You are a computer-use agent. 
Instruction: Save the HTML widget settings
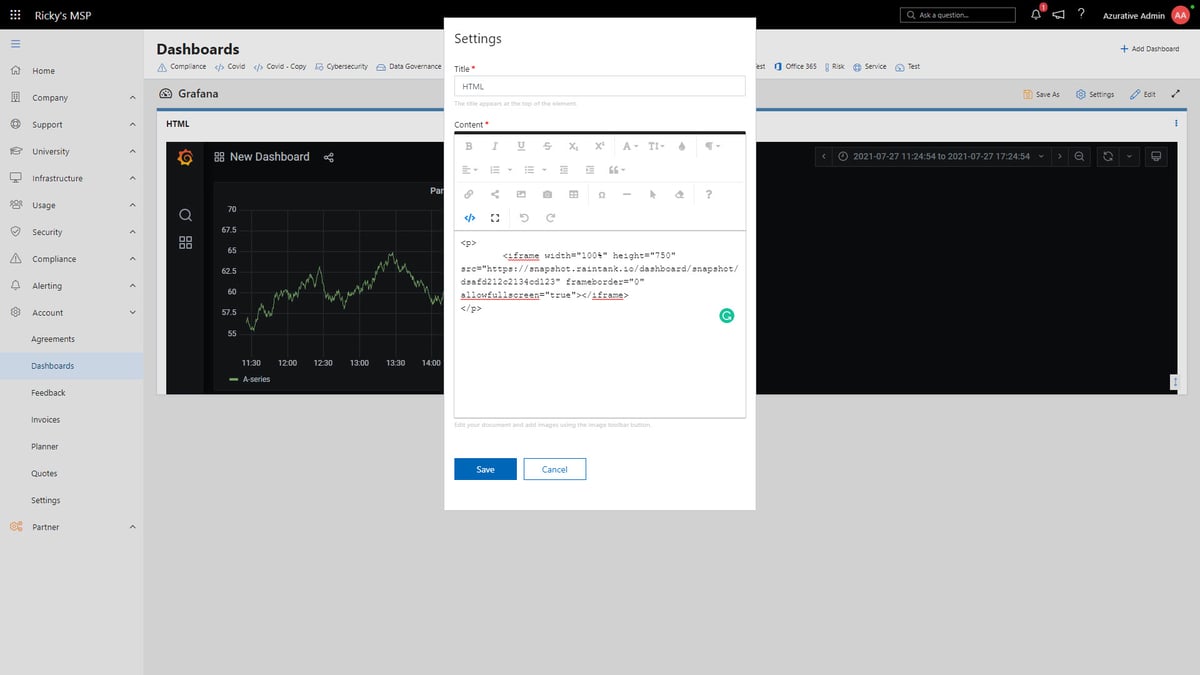[x=485, y=468]
